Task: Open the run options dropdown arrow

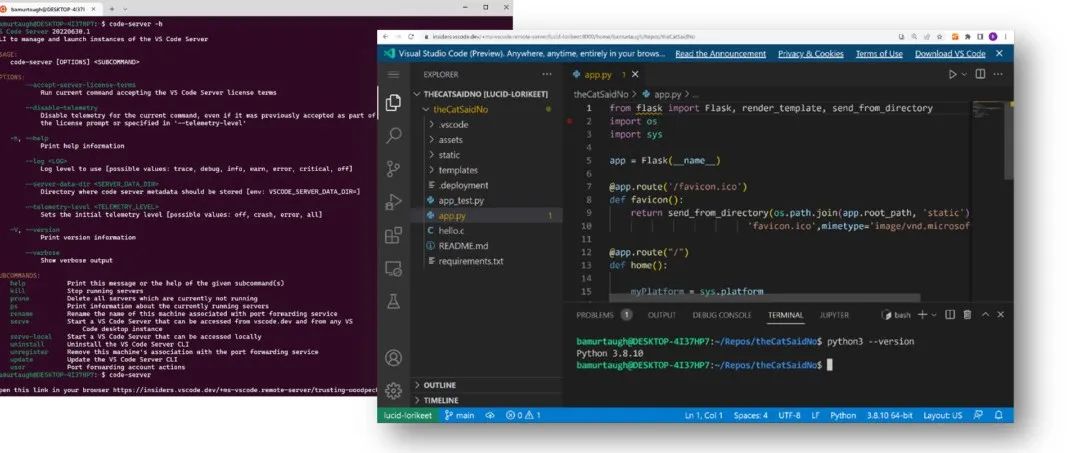Action: (x=964, y=75)
